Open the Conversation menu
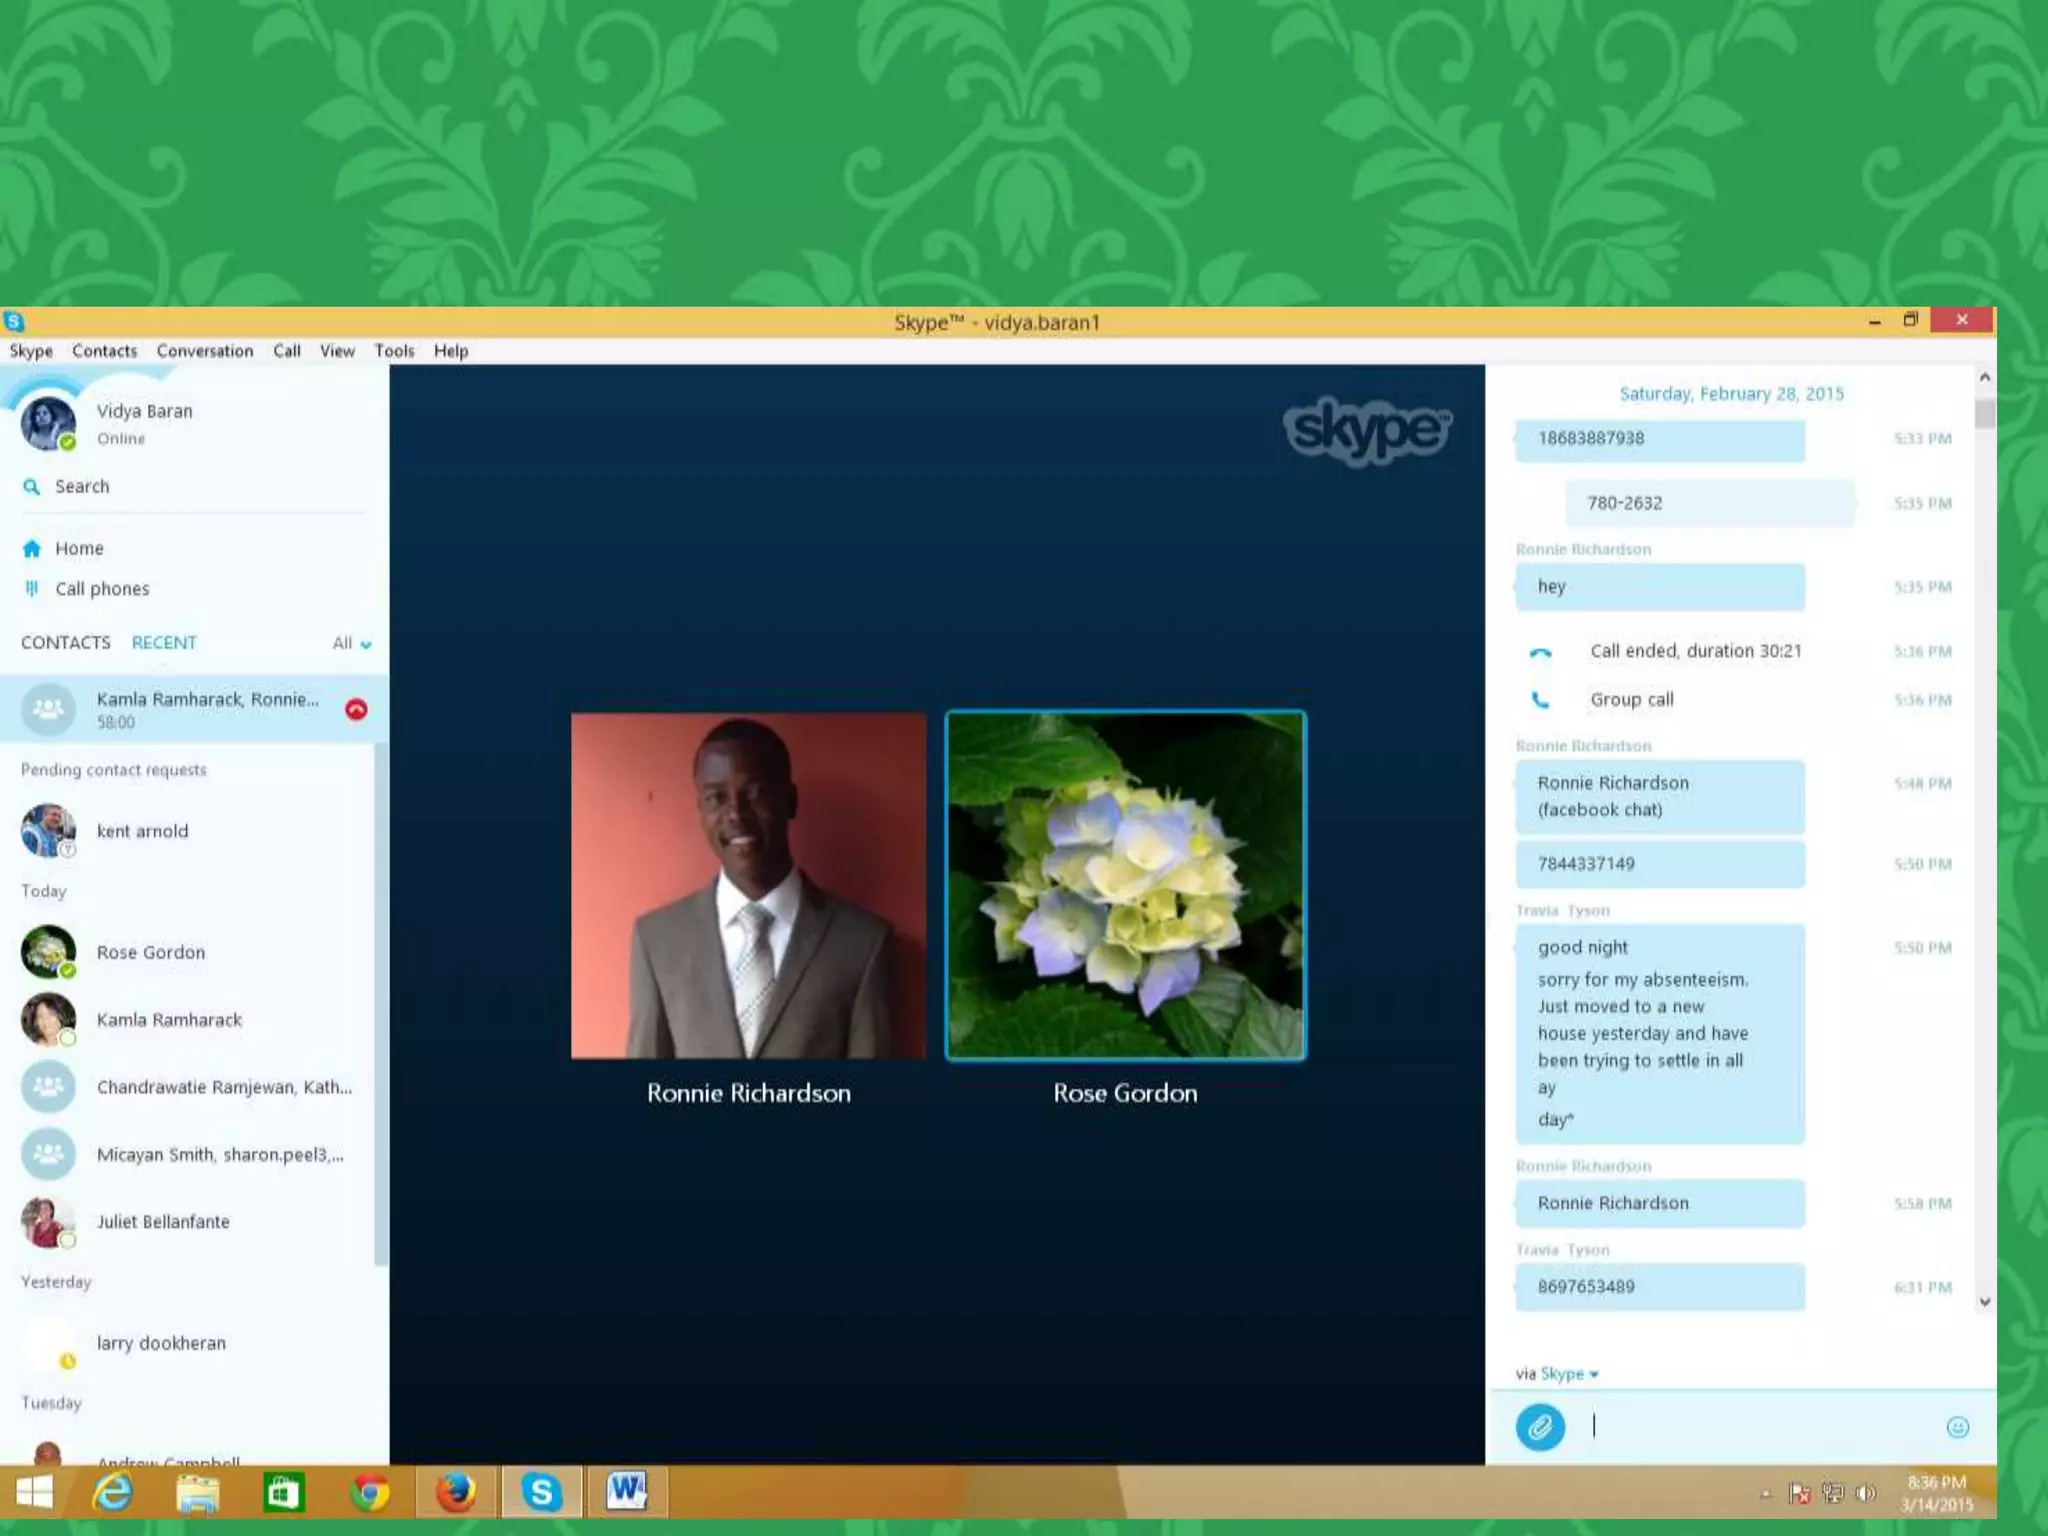The height and width of the screenshot is (1536, 2048). click(205, 351)
